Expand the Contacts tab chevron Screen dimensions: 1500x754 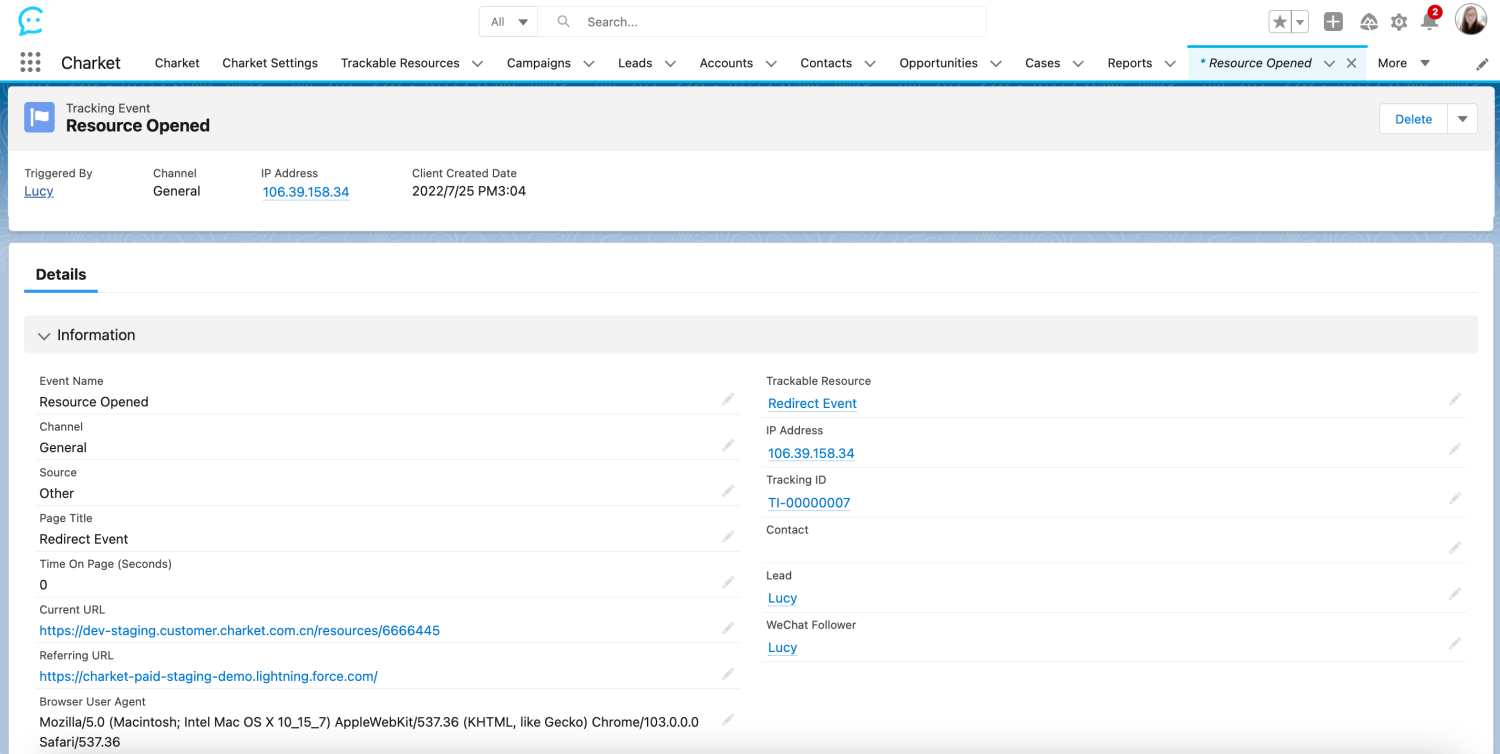tap(870, 63)
